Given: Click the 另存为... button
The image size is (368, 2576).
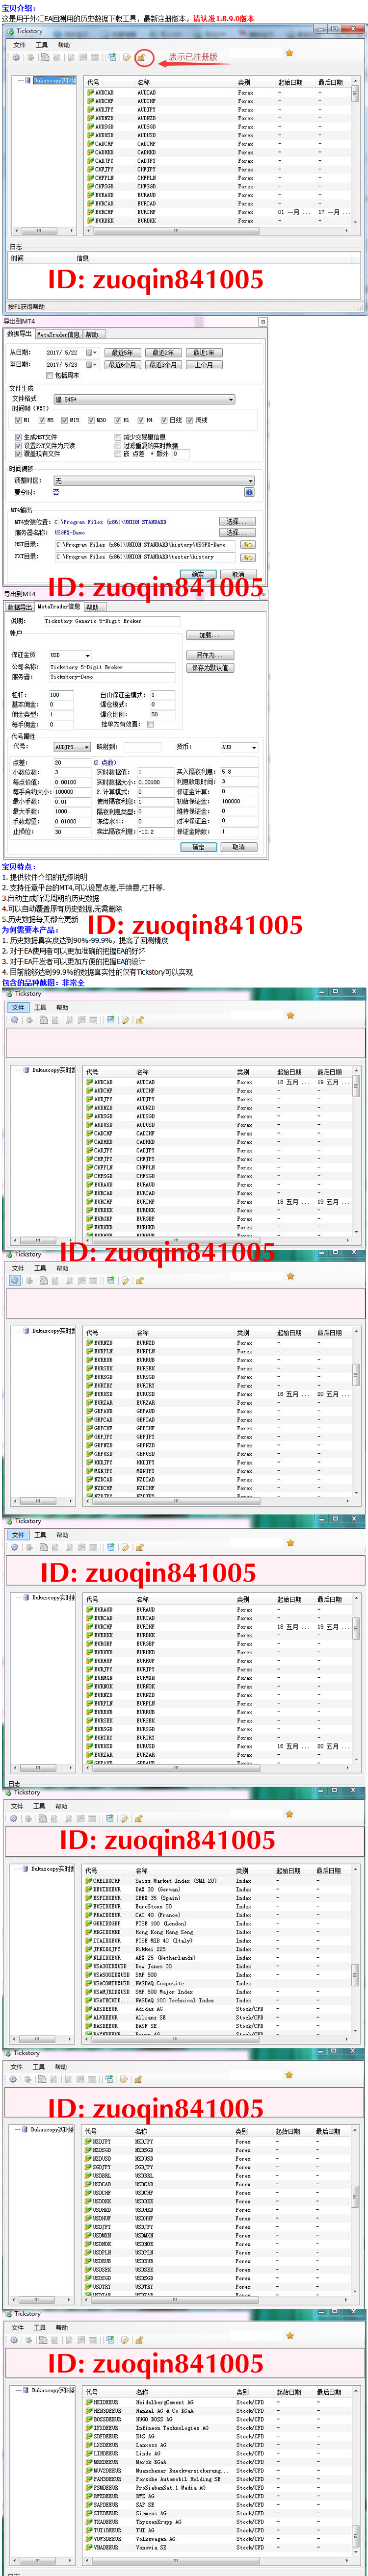Looking at the screenshot, I should pyautogui.click(x=209, y=655).
